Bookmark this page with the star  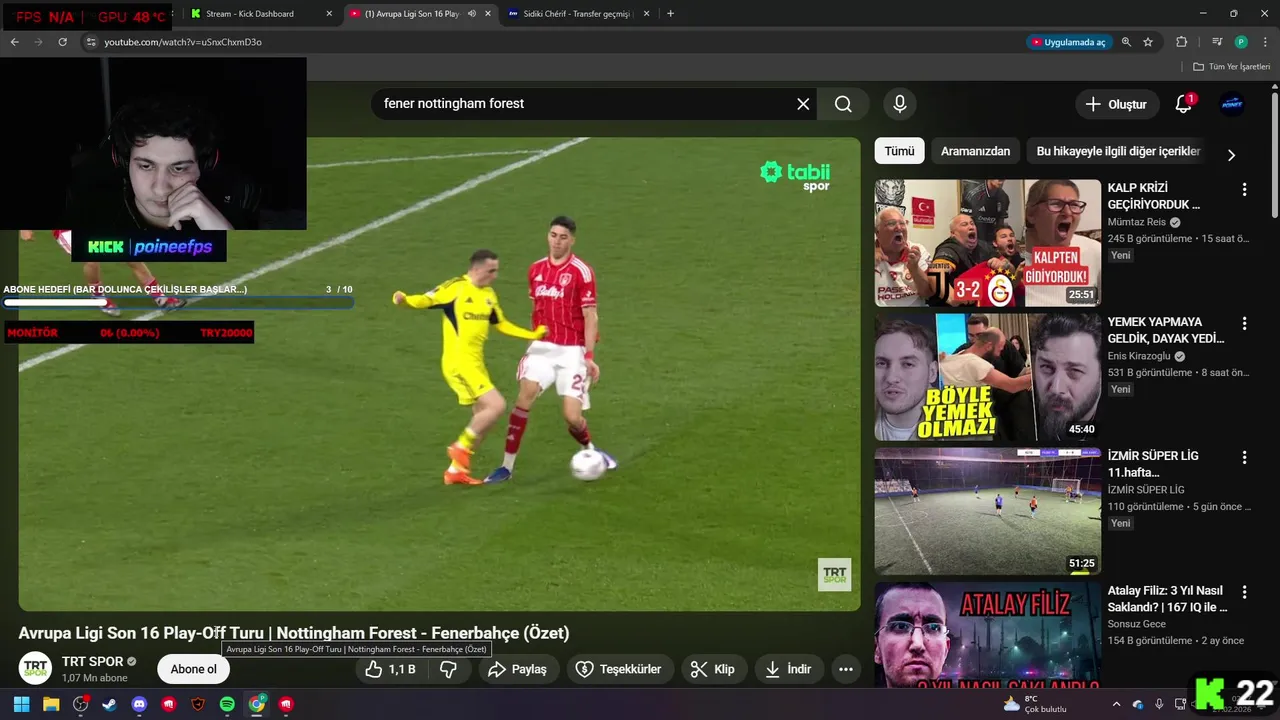tap(1148, 42)
